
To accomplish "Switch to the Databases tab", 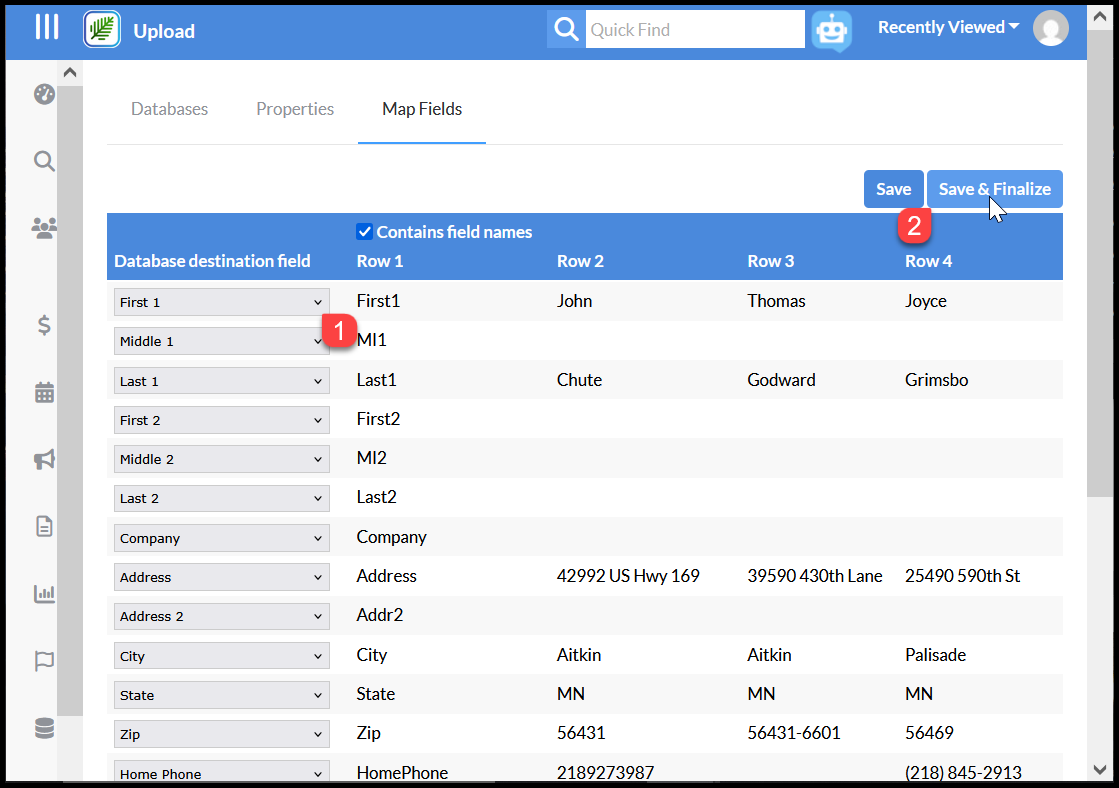I will coord(170,109).
